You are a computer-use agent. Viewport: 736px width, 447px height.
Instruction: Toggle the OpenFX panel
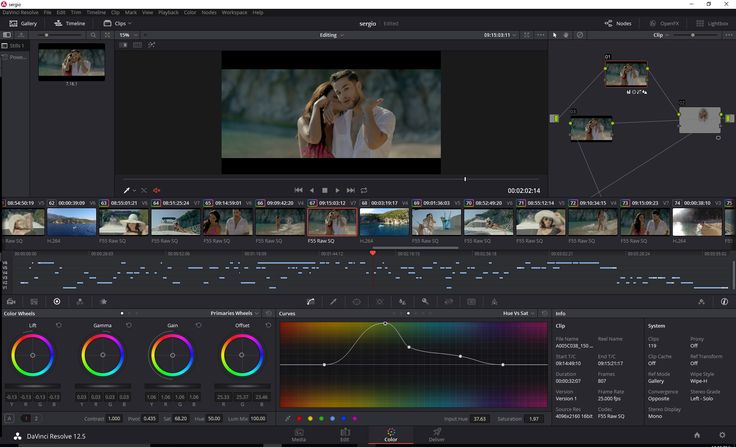point(665,23)
